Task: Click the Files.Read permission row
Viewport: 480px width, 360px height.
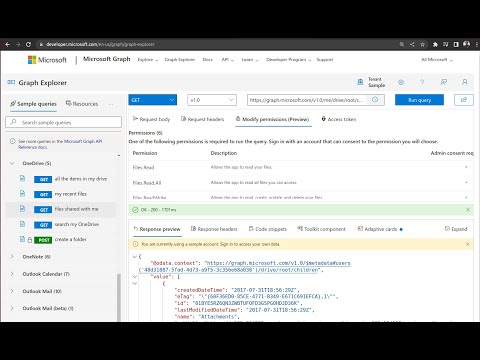Action: pyautogui.click(x=300, y=167)
